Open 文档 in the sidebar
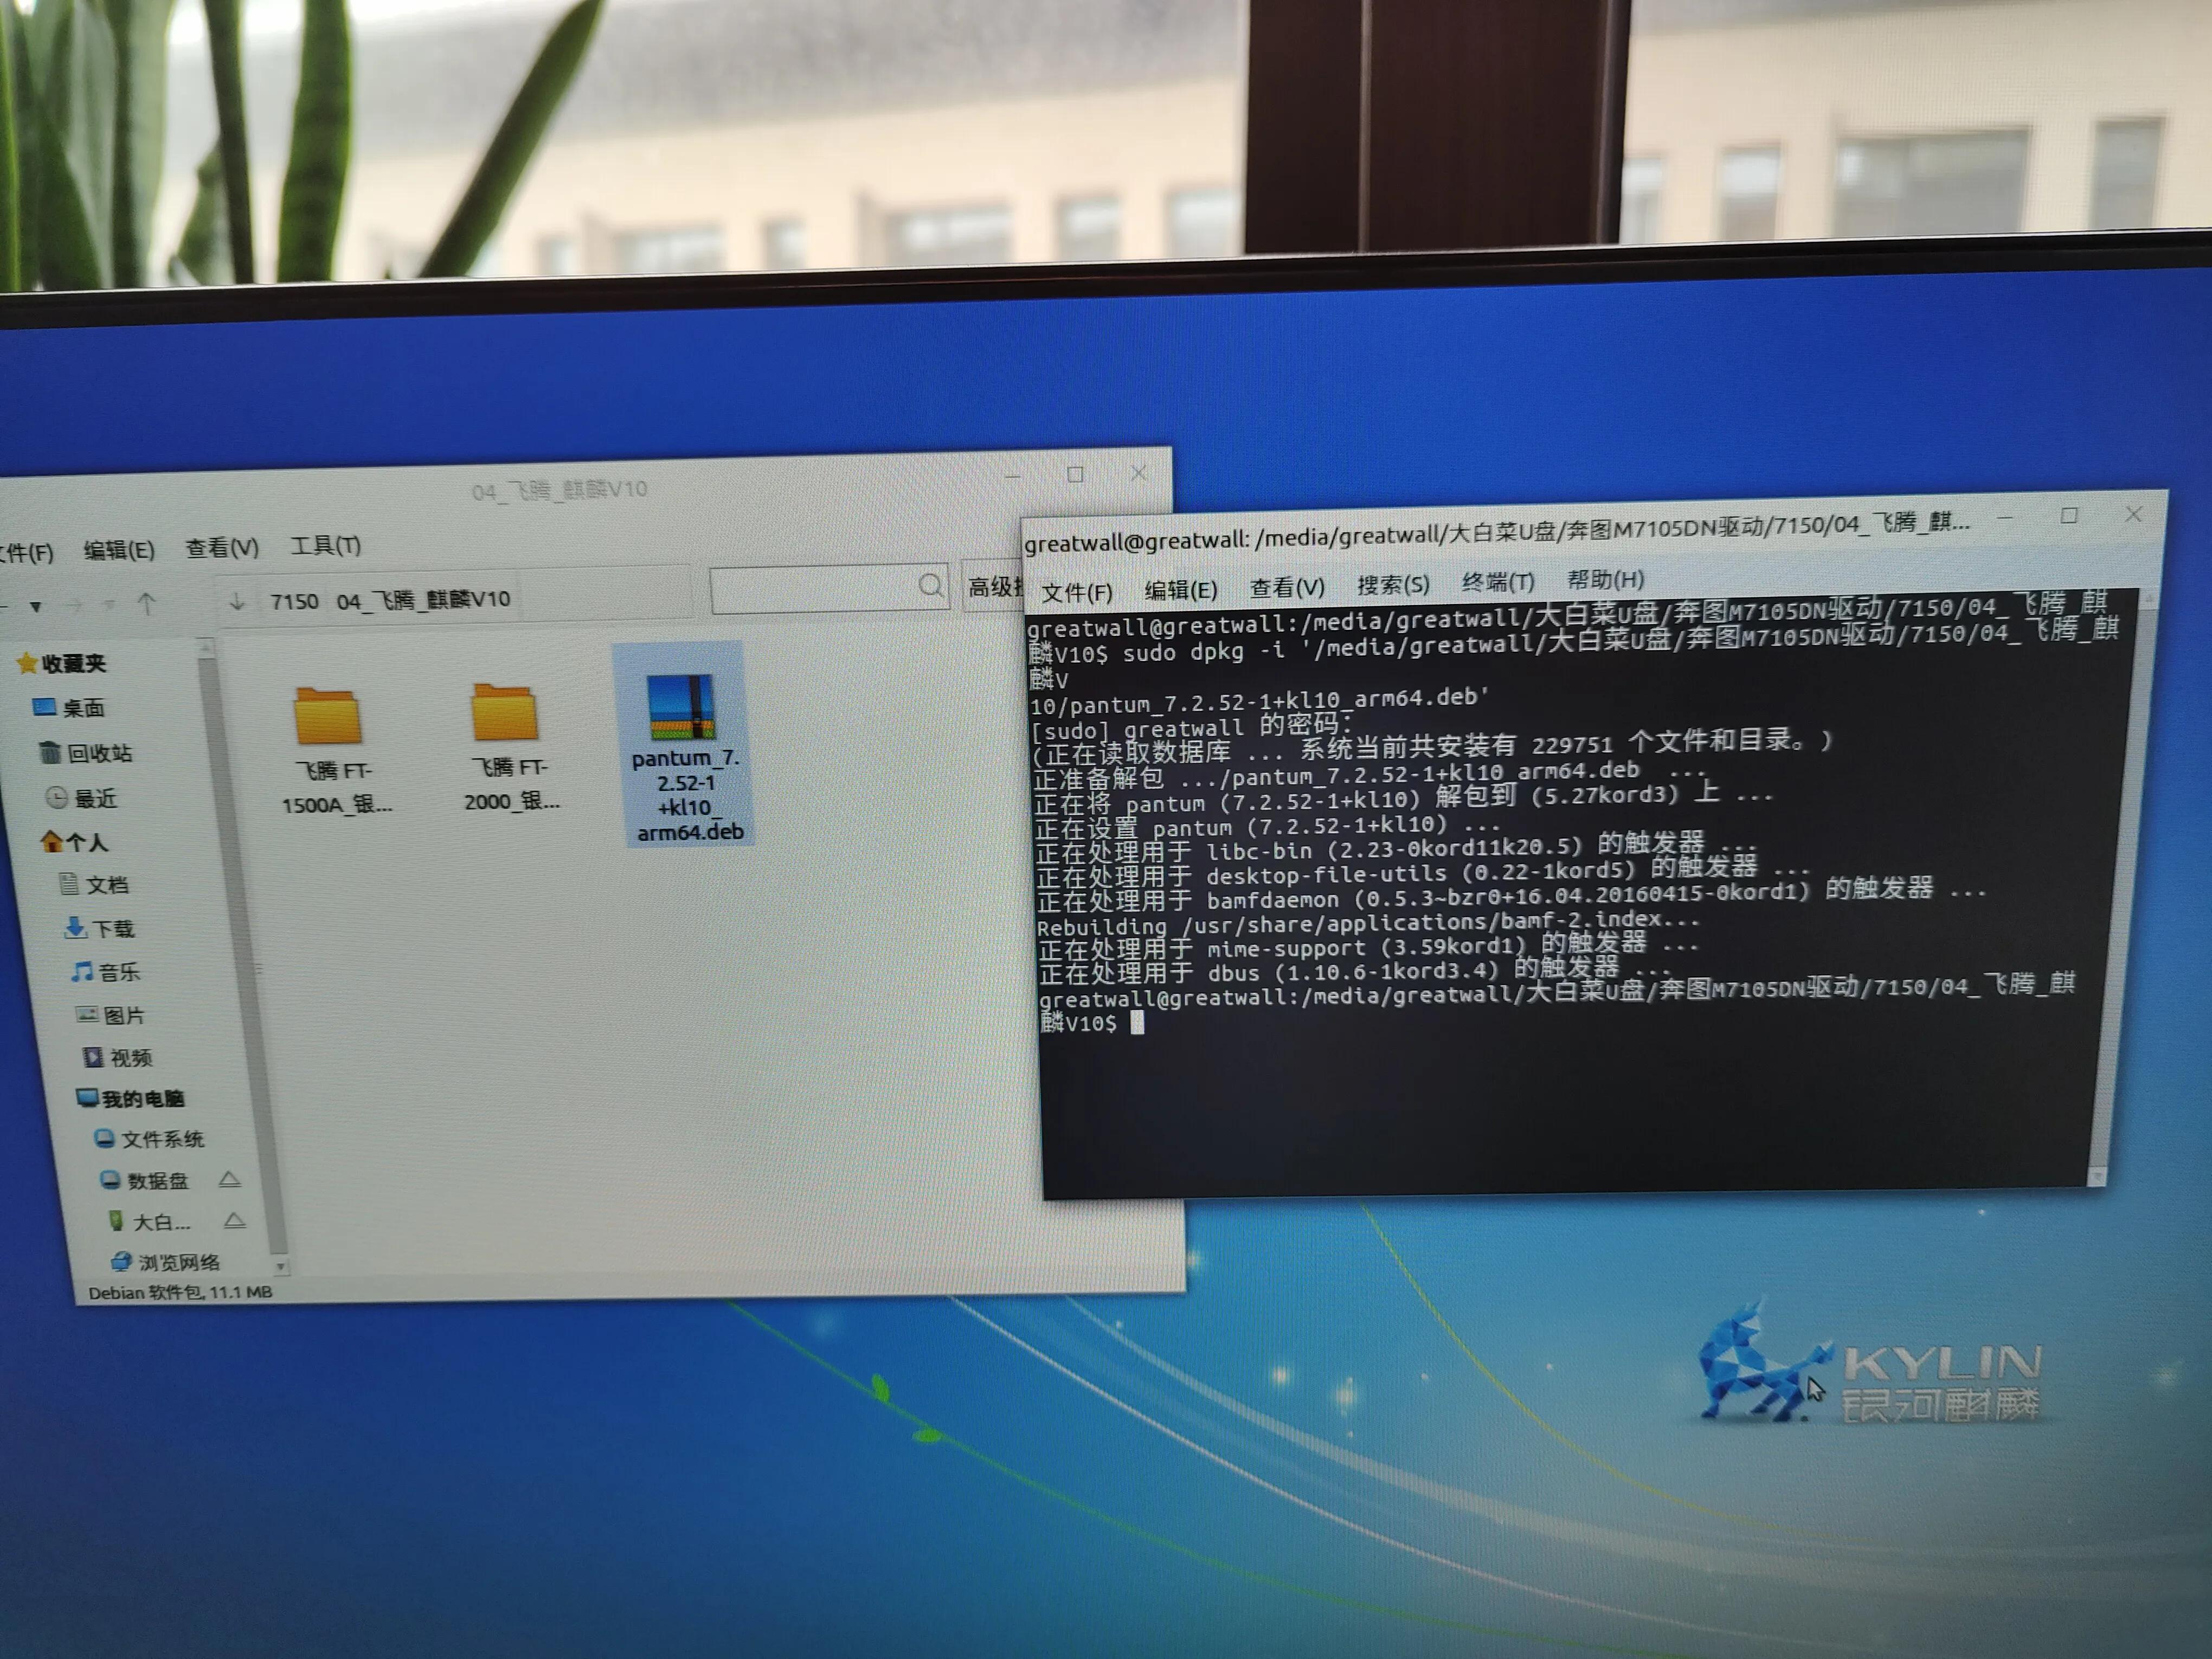The height and width of the screenshot is (1659, 2212). [94, 885]
